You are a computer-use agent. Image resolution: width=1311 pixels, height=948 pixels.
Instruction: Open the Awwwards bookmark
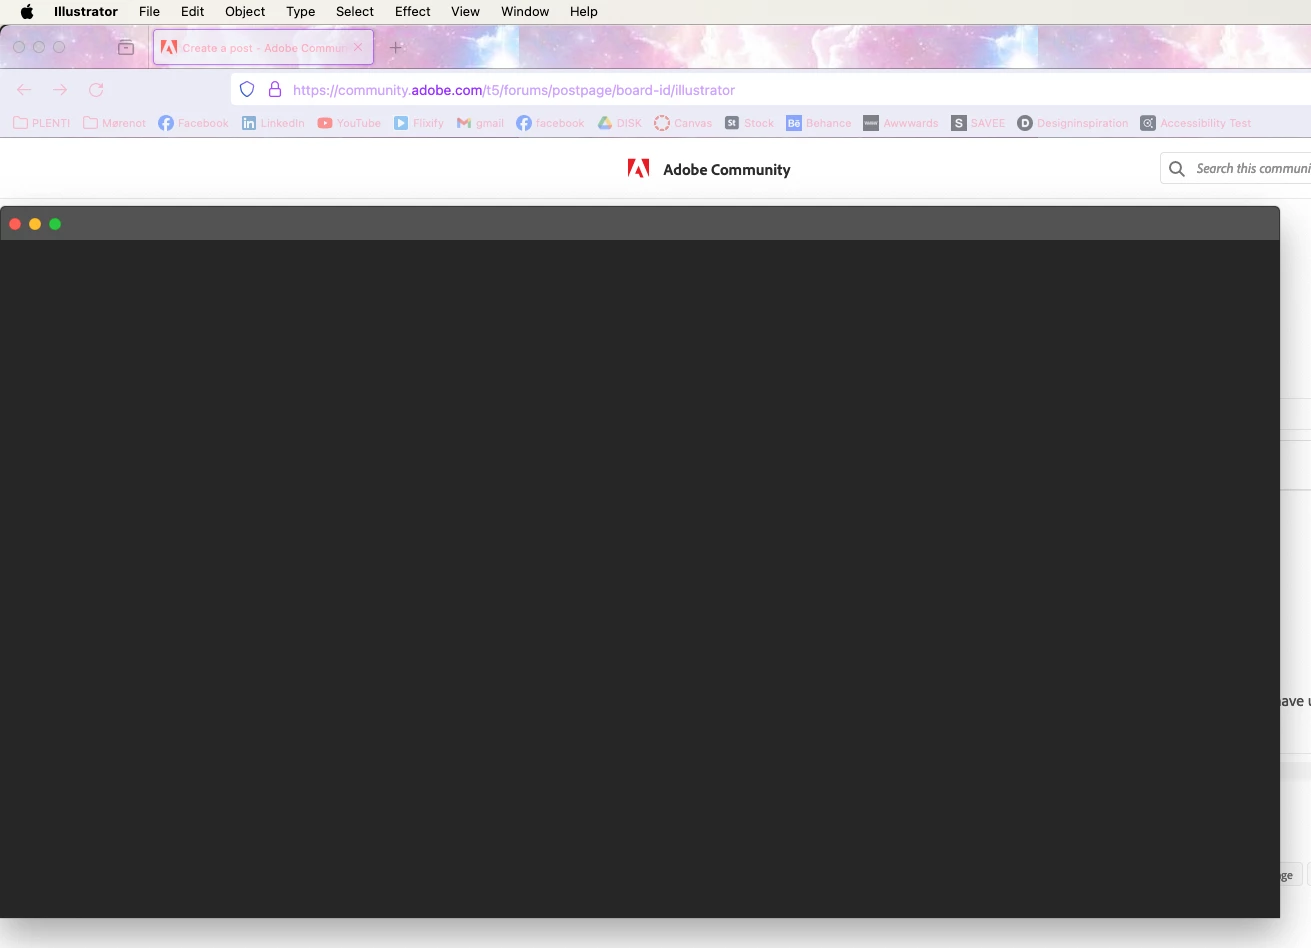coord(900,123)
